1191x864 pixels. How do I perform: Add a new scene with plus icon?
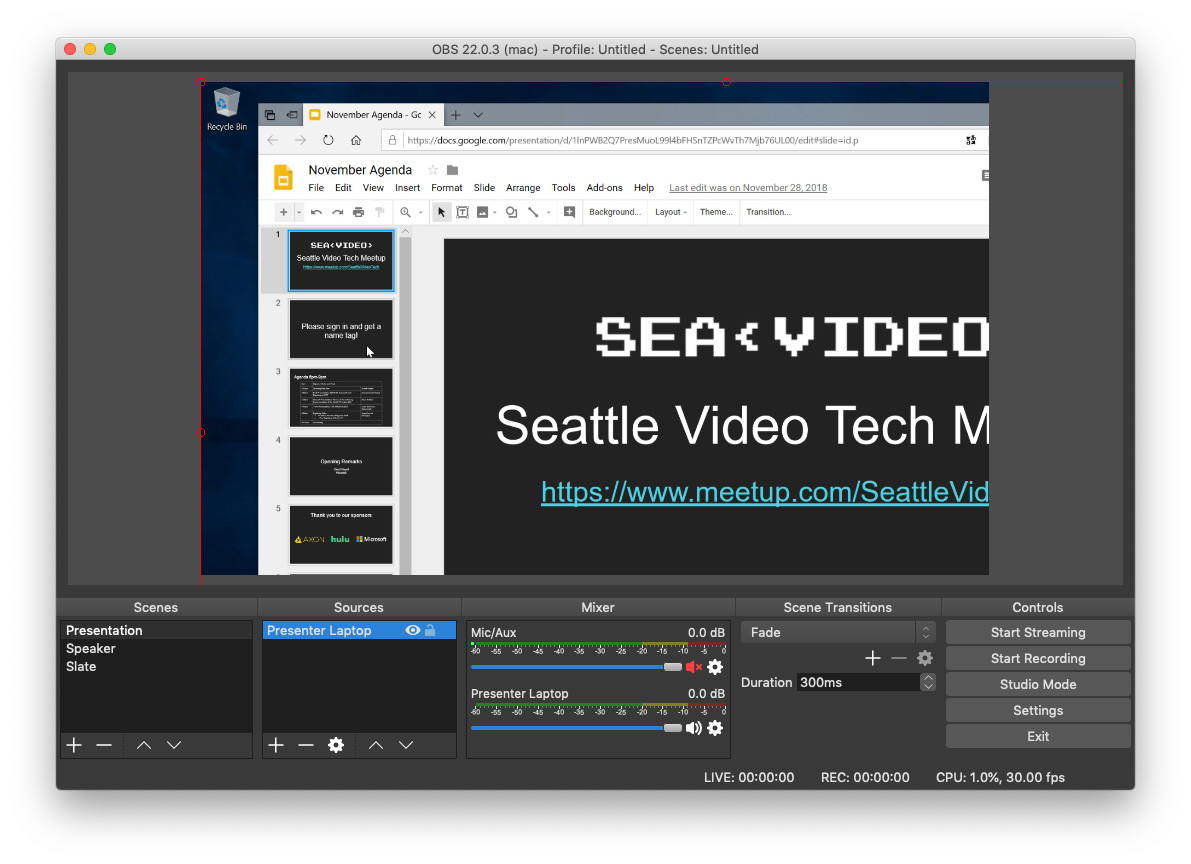tap(74, 745)
